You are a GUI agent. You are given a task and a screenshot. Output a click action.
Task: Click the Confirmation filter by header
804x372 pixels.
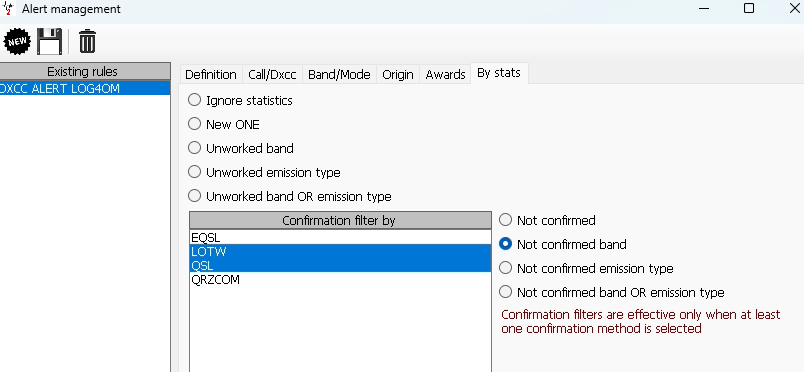click(340, 221)
